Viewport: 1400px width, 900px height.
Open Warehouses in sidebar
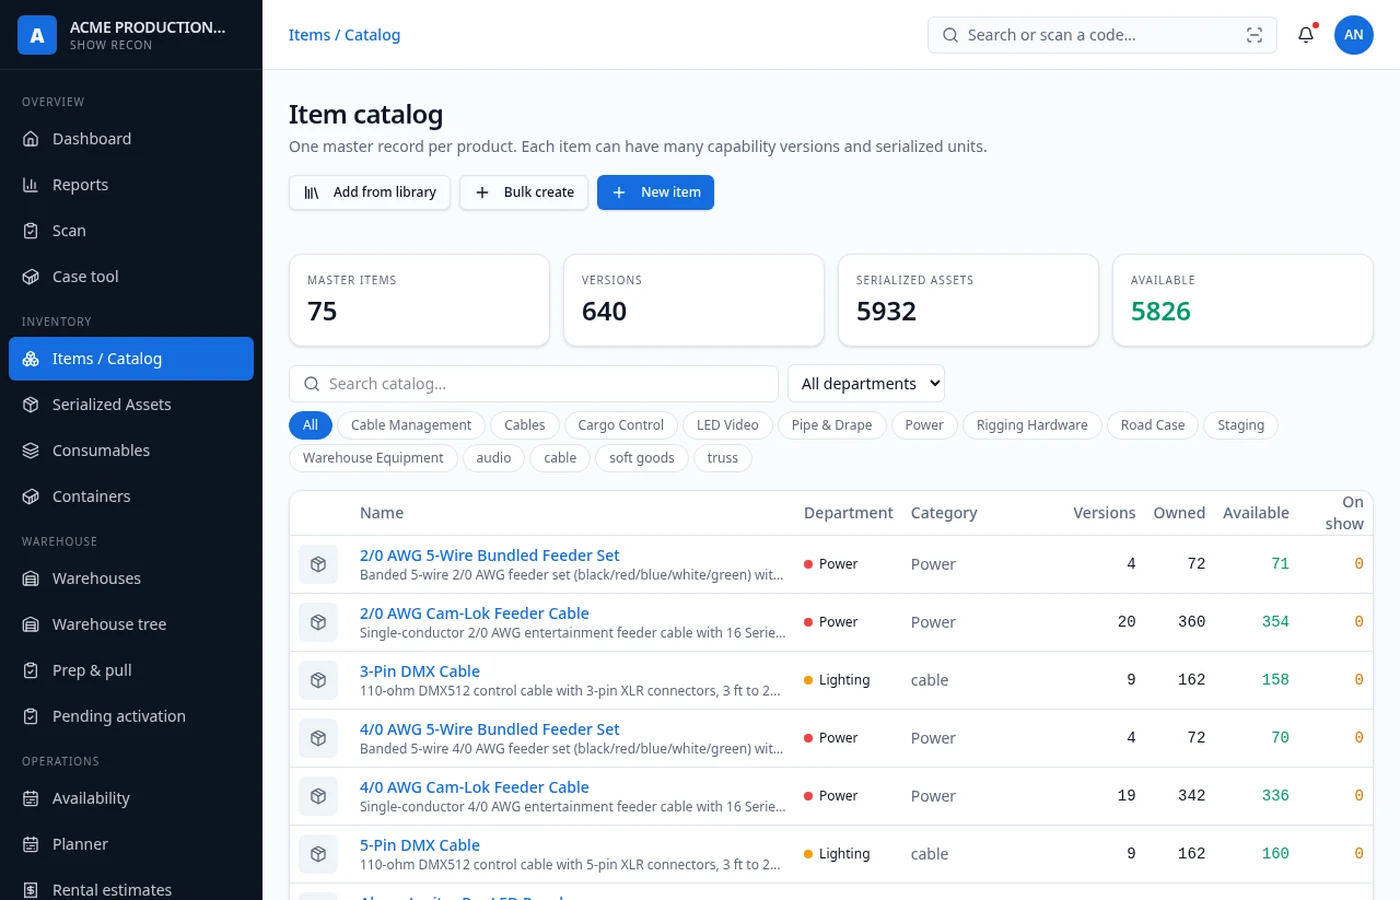pyautogui.click(x=131, y=579)
